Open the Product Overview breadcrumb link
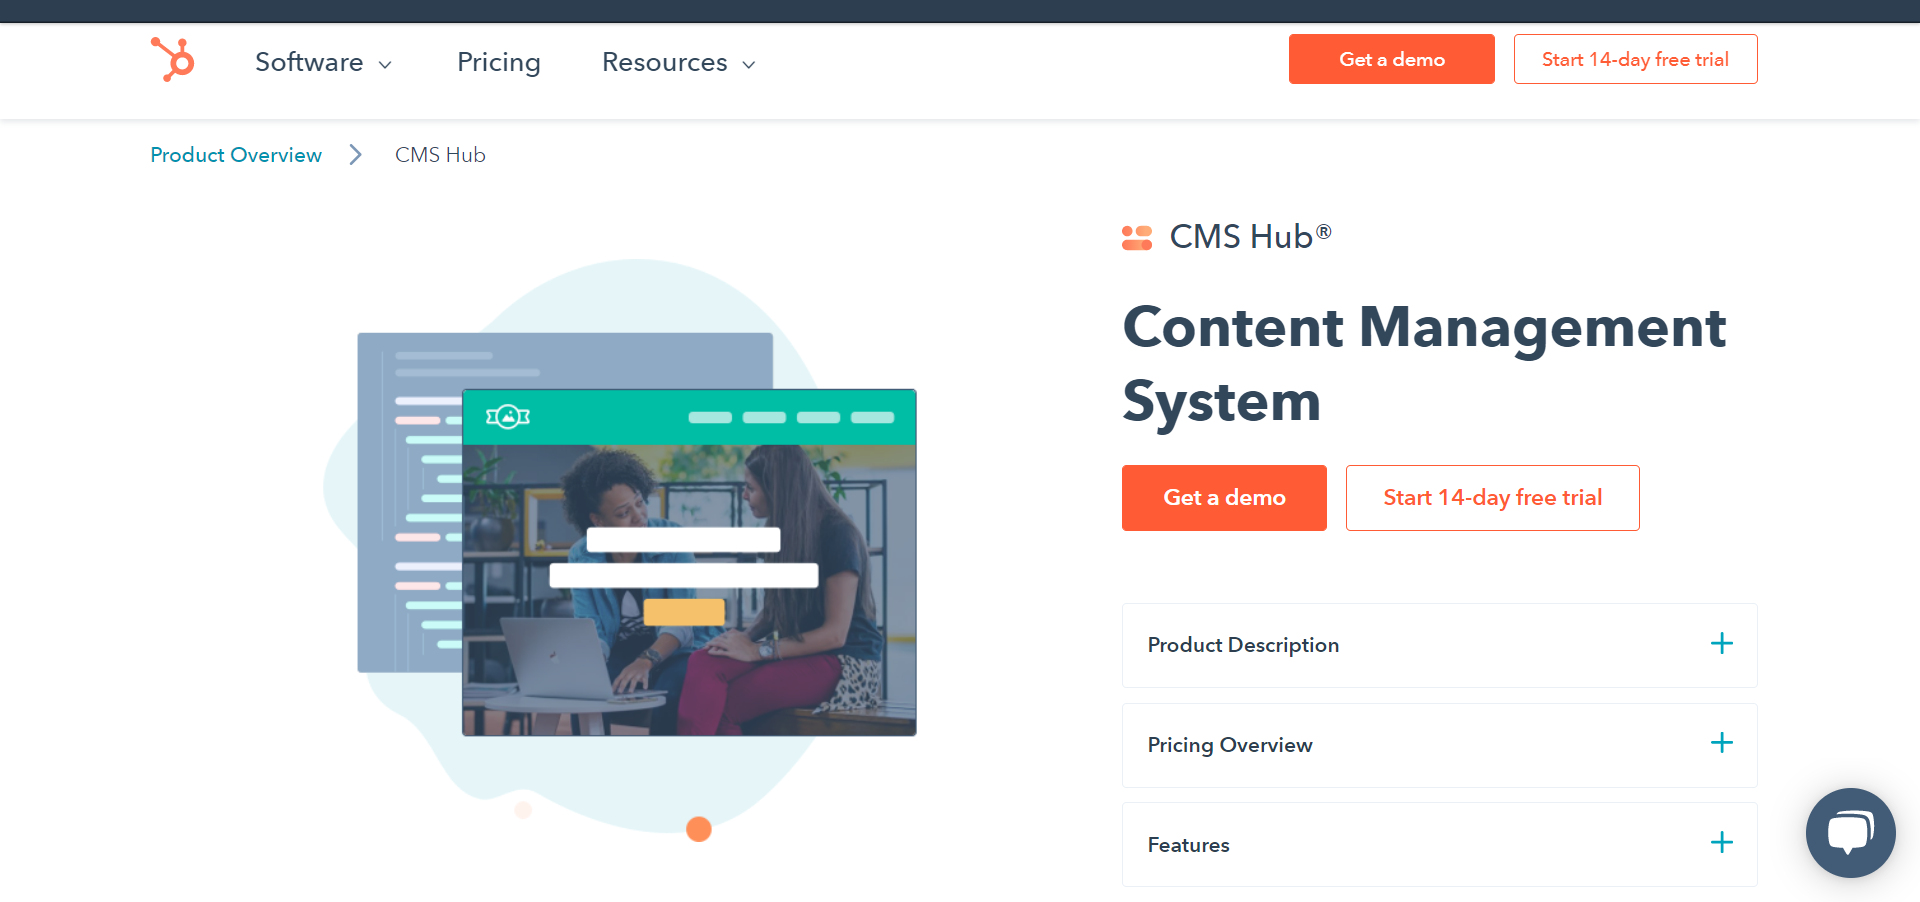1920x902 pixels. pyautogui.click(x=236, y=154)
